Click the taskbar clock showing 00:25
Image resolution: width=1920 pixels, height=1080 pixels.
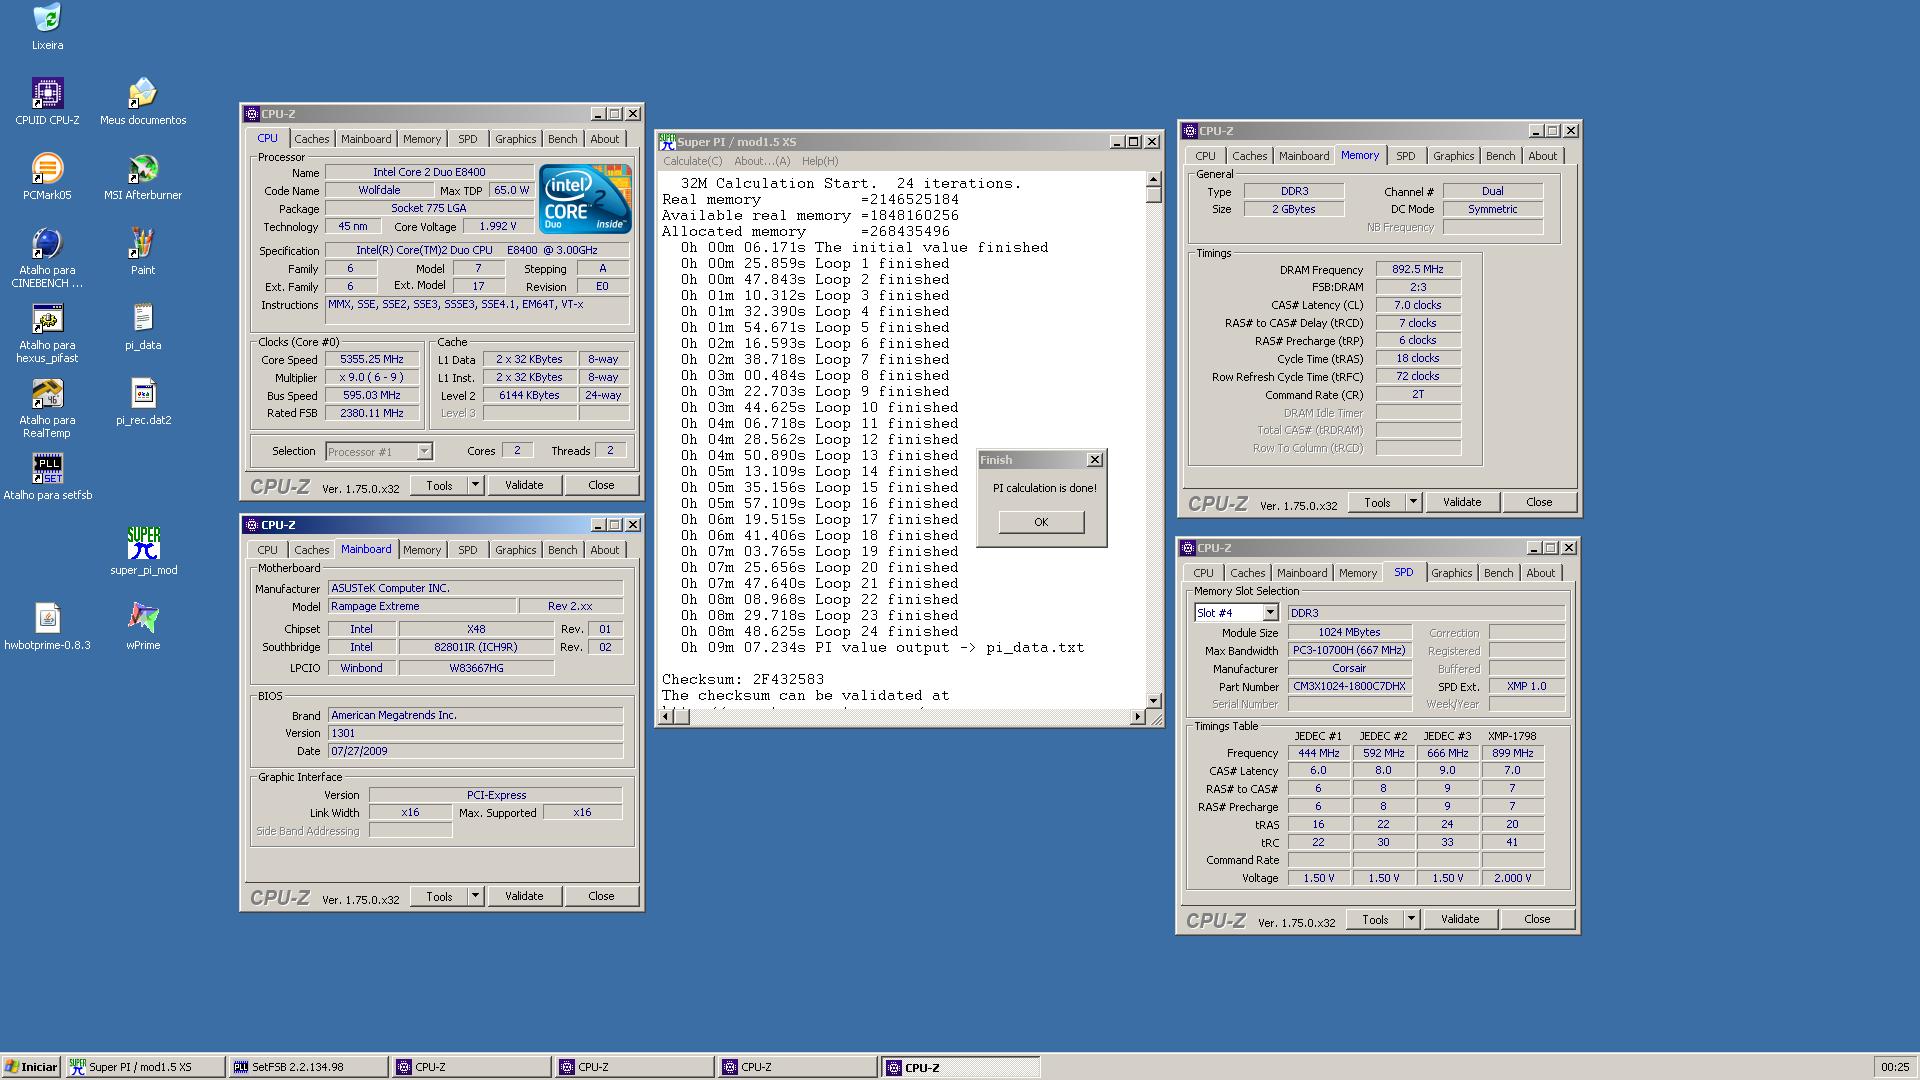tap(1895, 1067)
